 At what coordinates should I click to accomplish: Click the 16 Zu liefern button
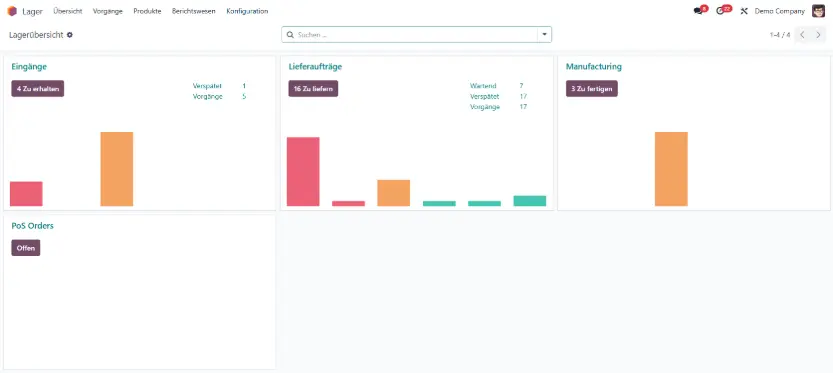[313, 89]
